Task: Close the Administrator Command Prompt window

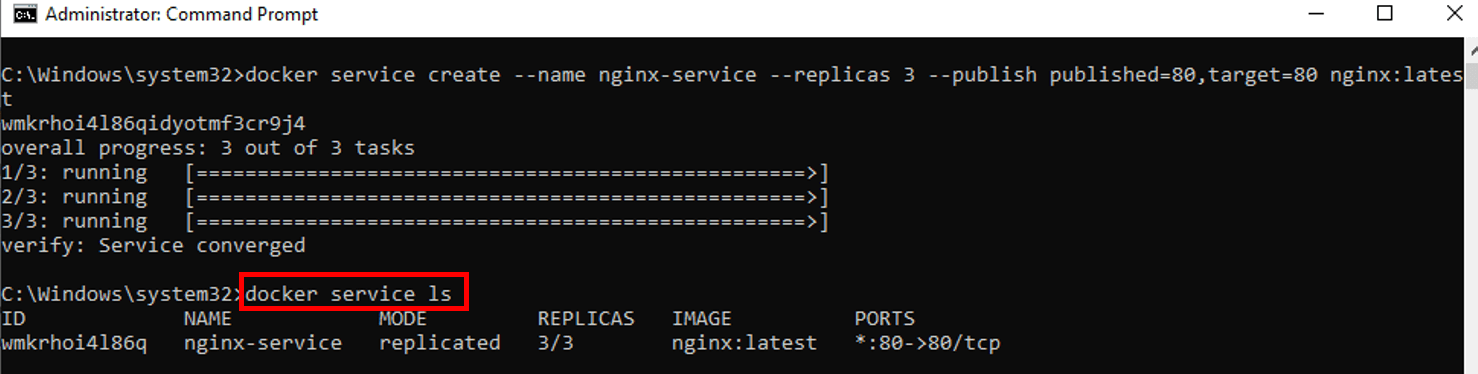Action: tap(1454, 14)
